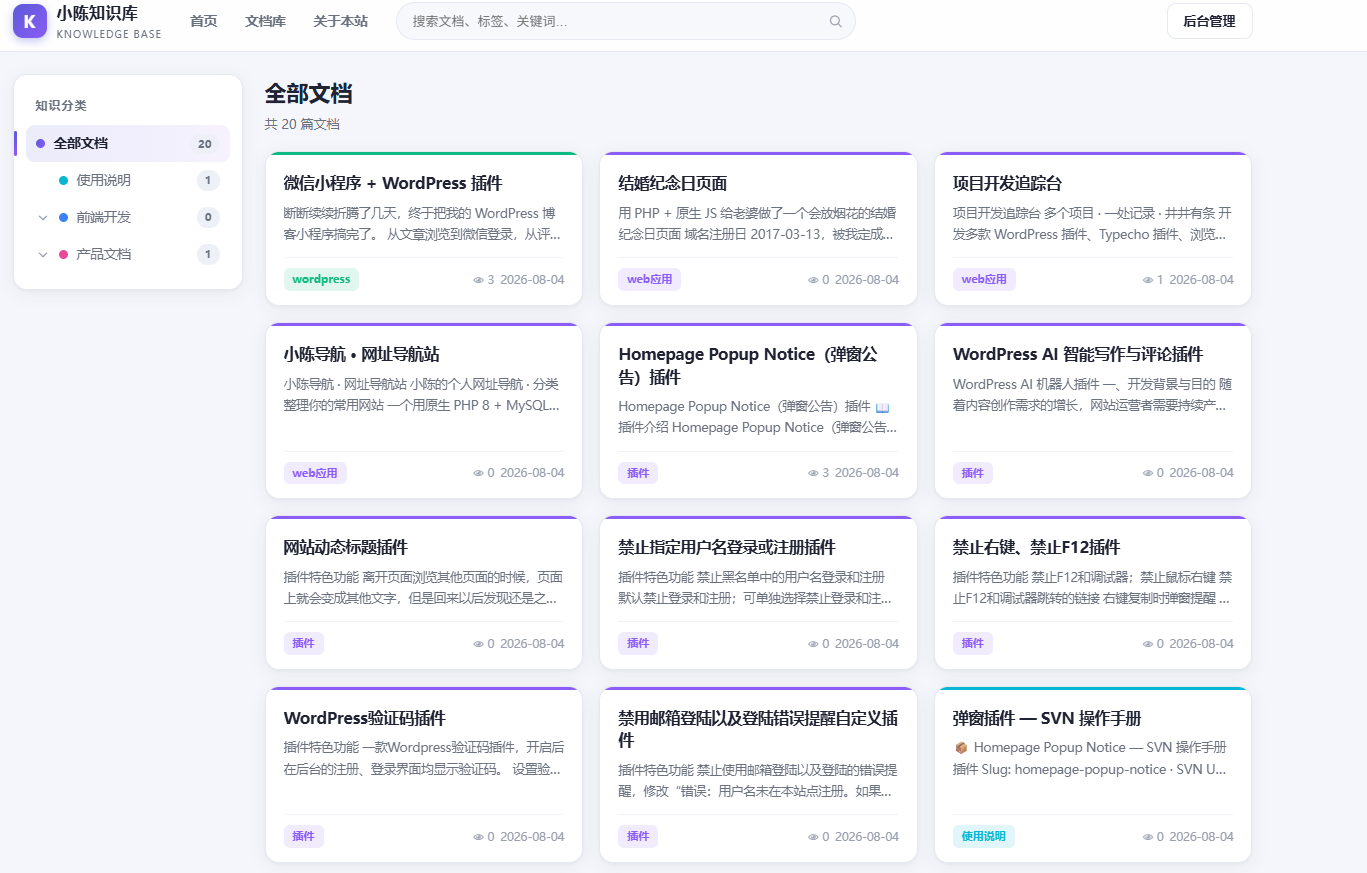Click the cyan 使用说明 tag on SVN card
Image resolution: width=1367 pixels, height=873 pixels.
pyautogui.click(x=984, y=837)
